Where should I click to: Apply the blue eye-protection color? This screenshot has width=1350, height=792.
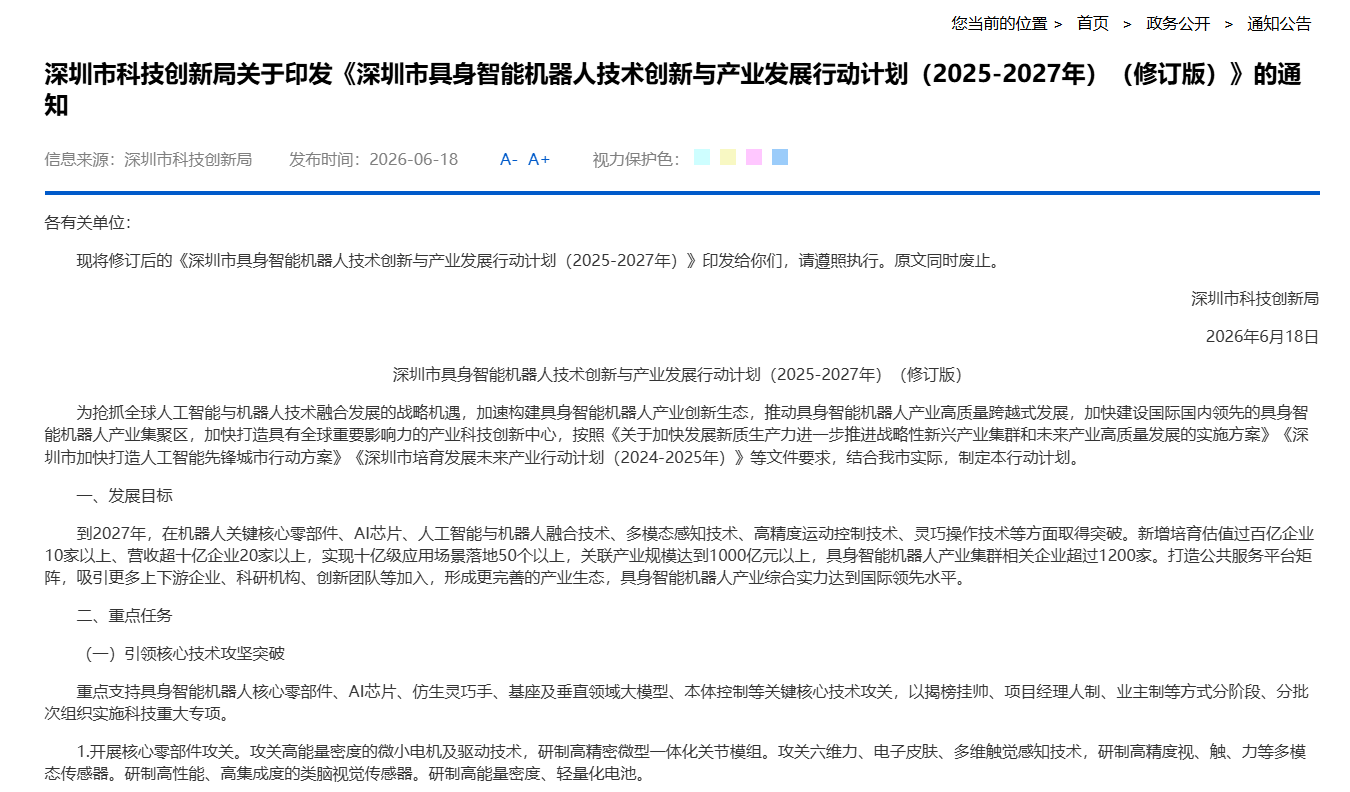(780, 157)
